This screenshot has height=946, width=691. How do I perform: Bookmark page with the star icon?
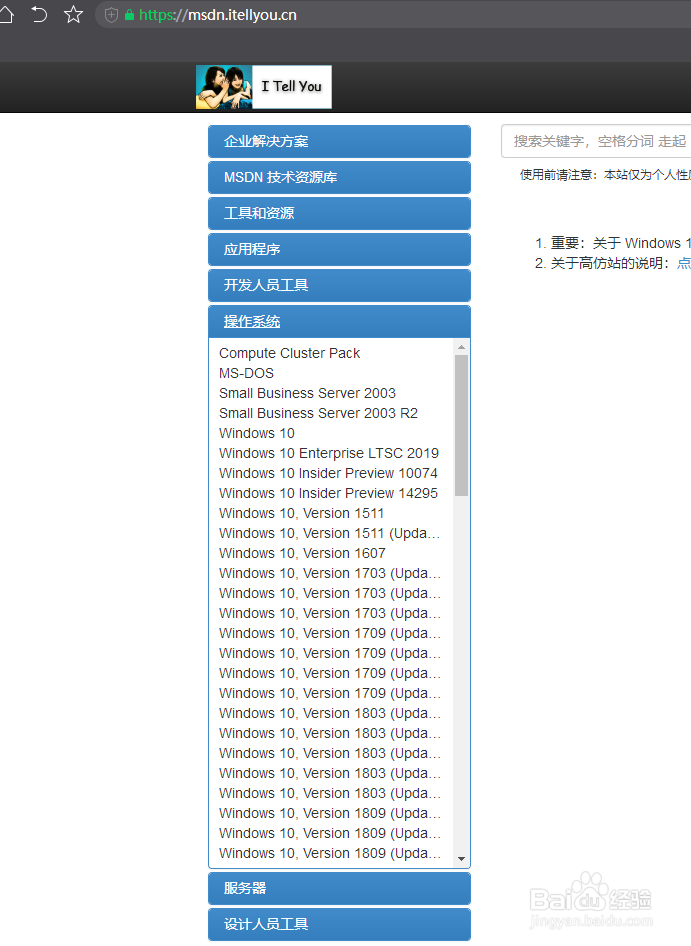[x=73, y=14]
